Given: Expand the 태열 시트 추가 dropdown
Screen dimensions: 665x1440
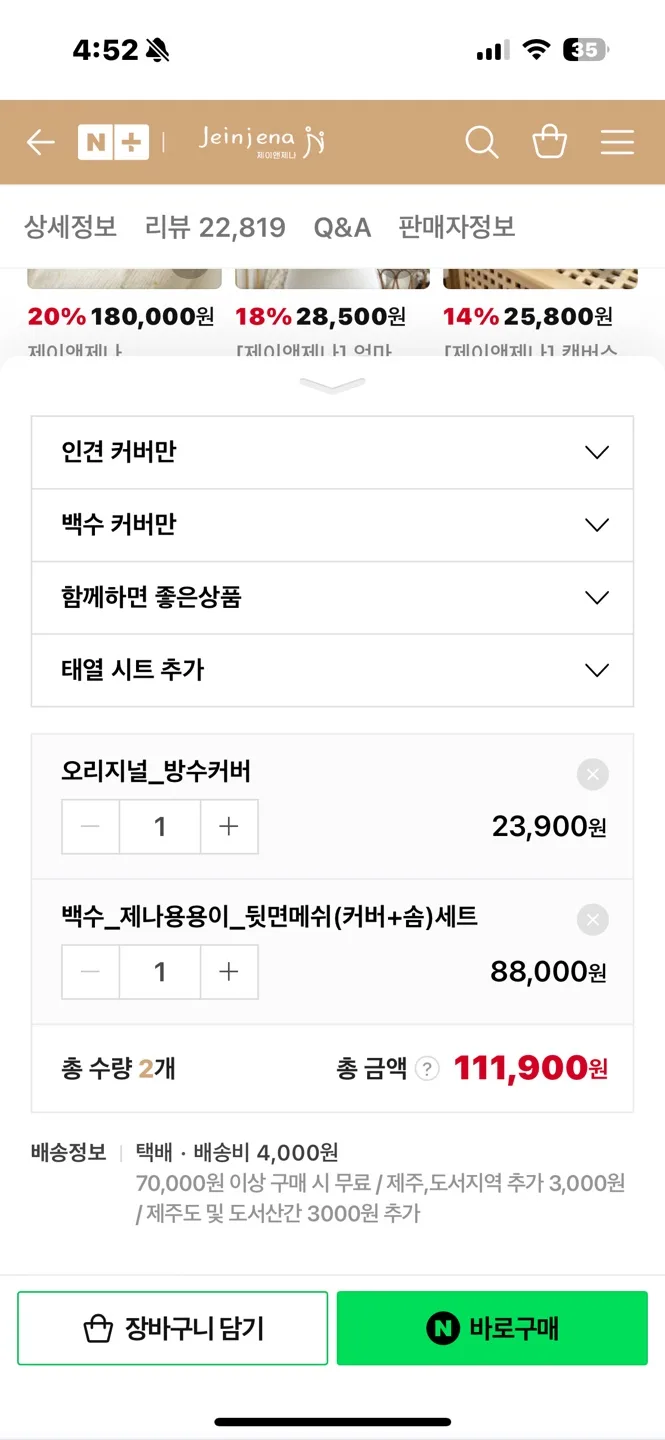Looking at the screenshot, I should point(332,670).
